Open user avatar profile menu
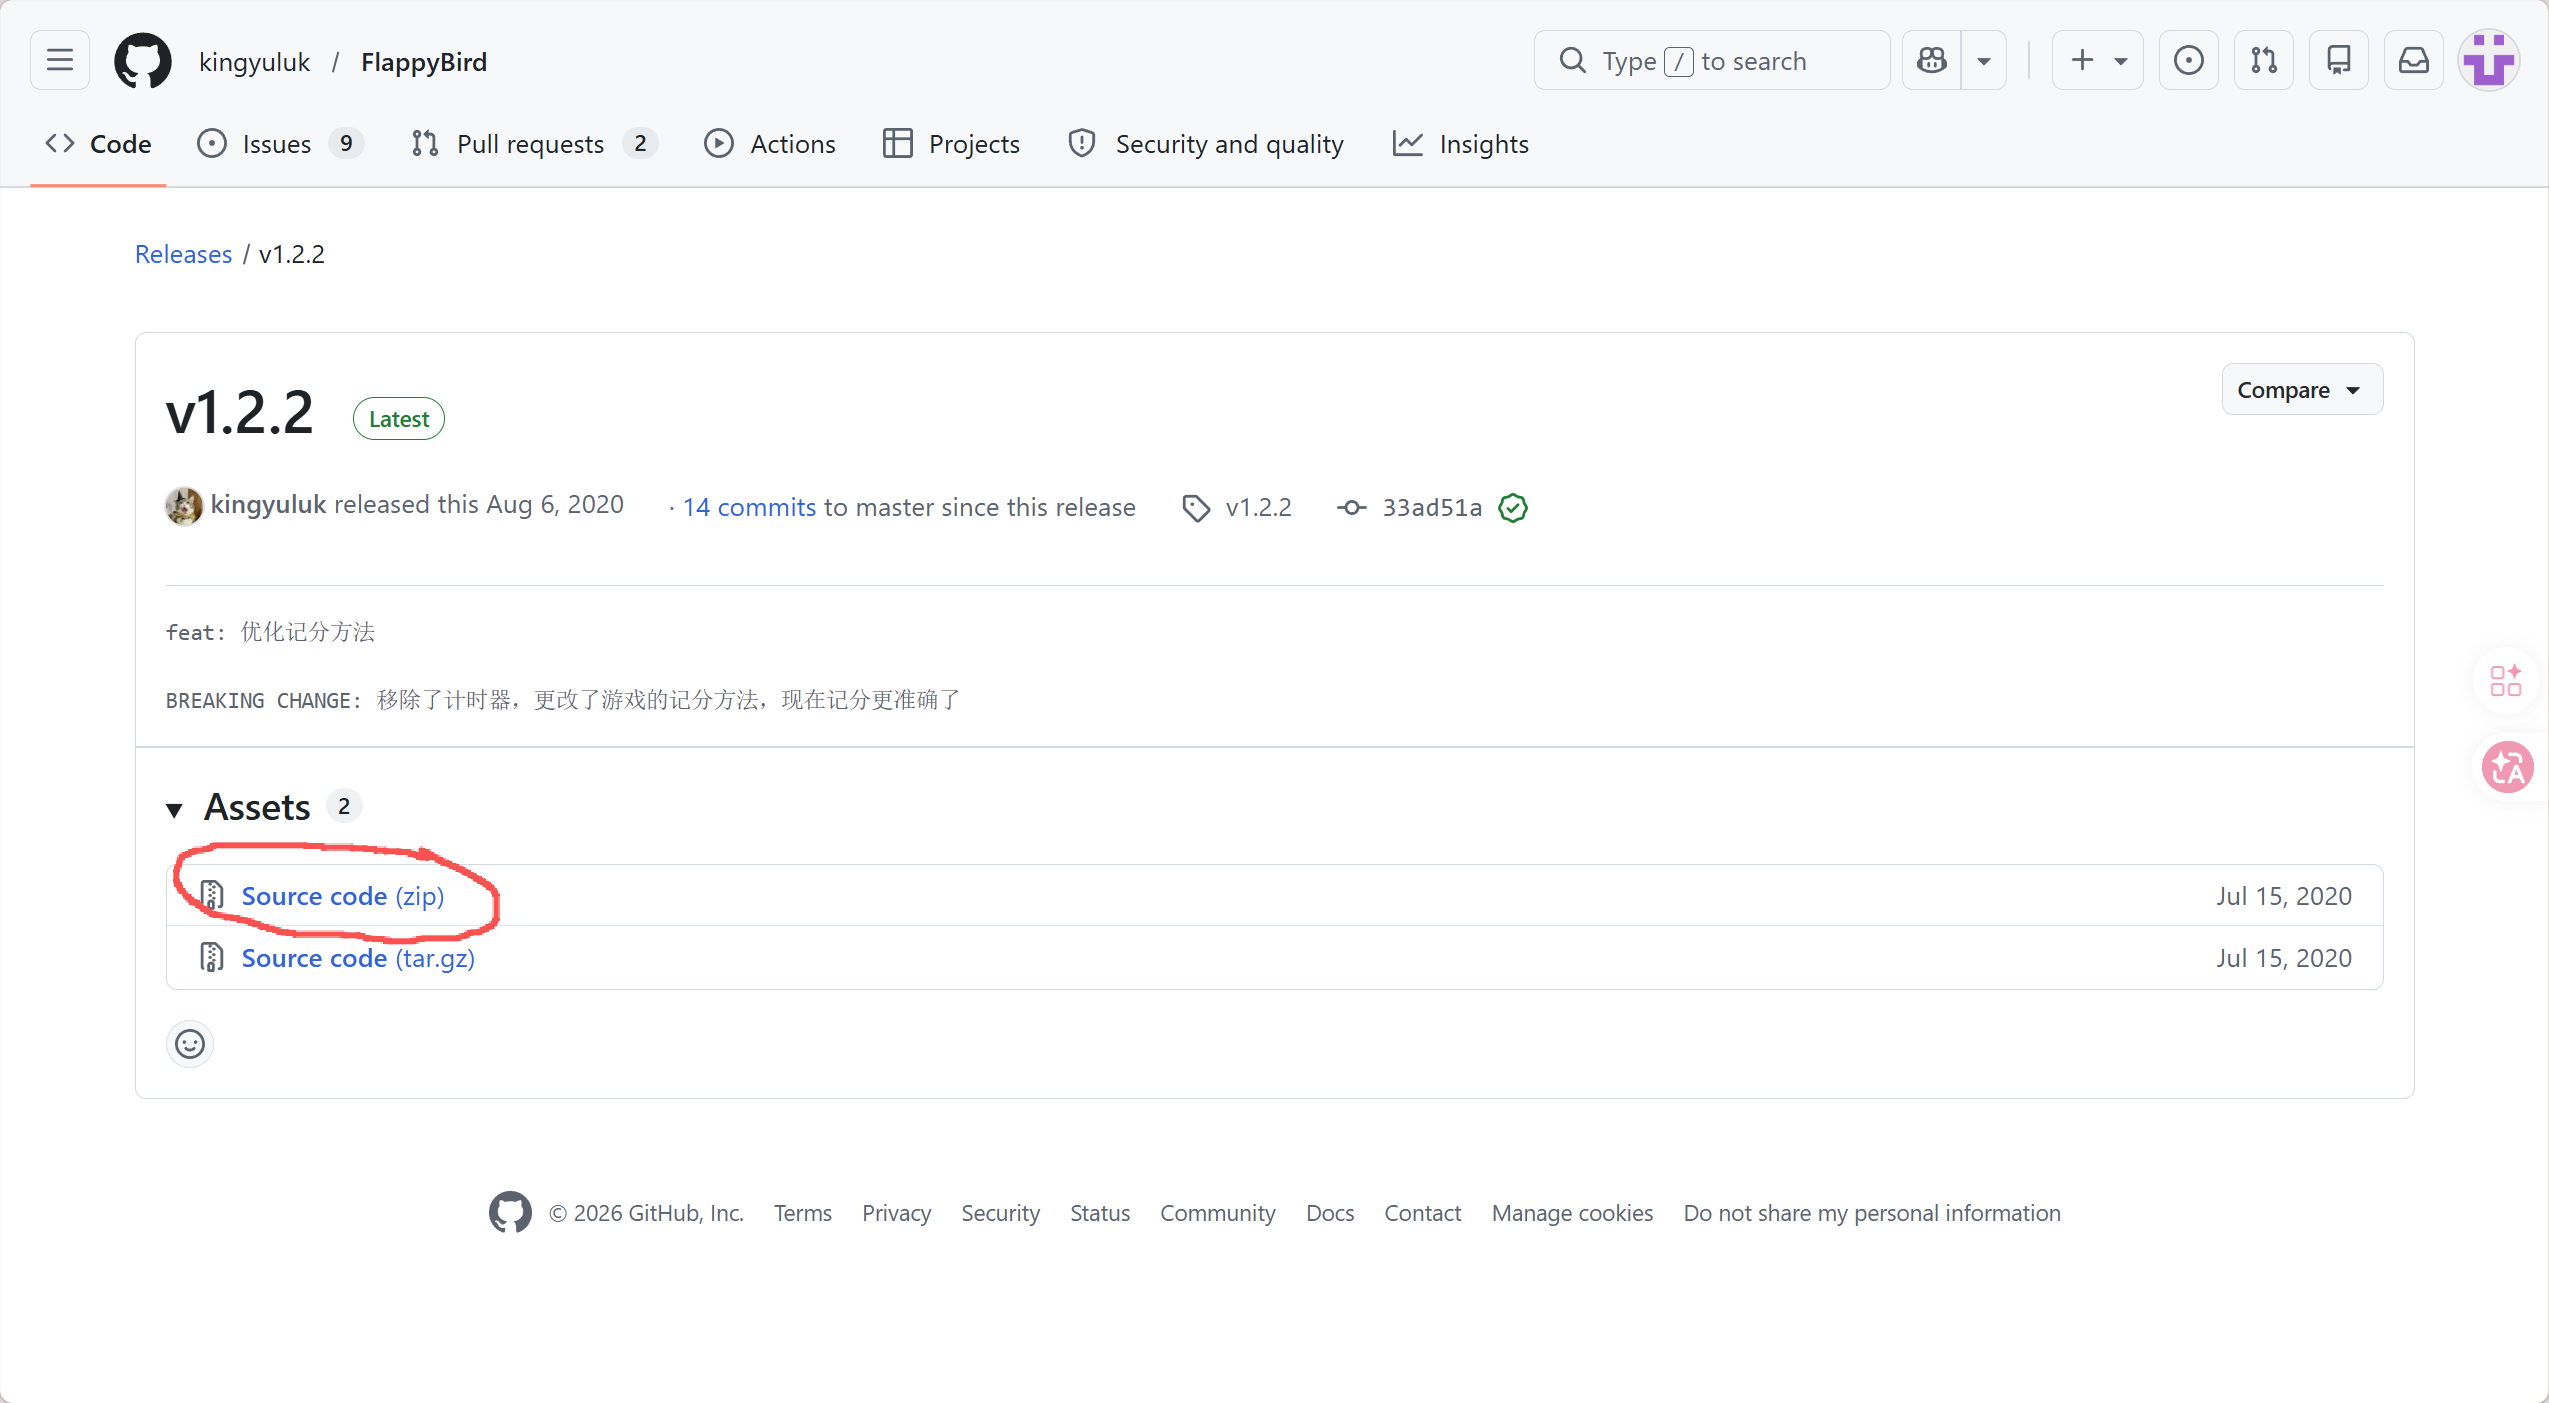Screen dimensions: 2549x1403 [x=2488, y=60]
